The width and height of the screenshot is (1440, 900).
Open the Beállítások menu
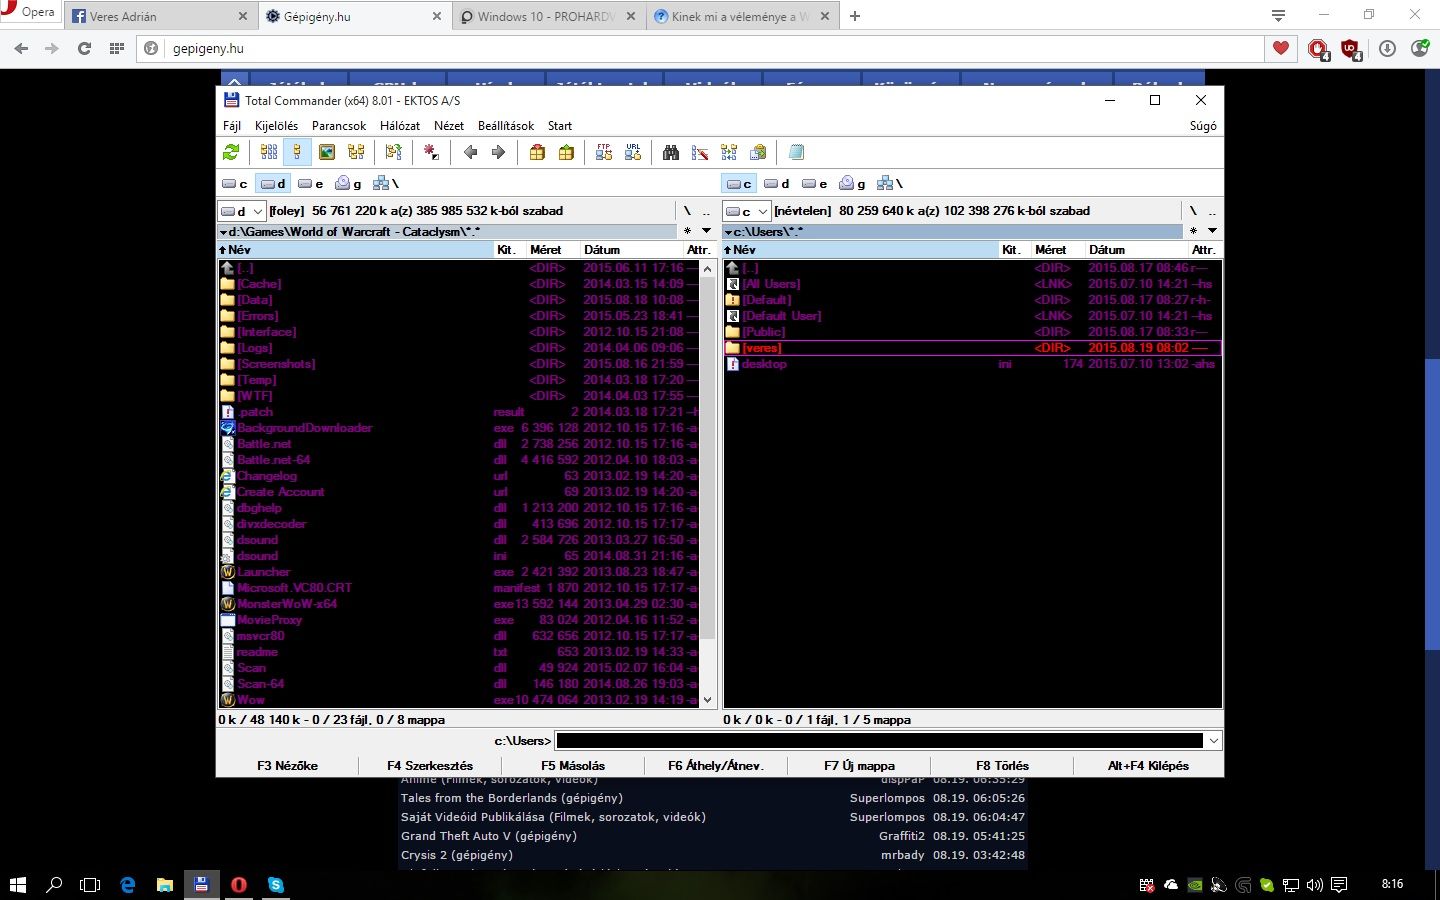(505, 126)
